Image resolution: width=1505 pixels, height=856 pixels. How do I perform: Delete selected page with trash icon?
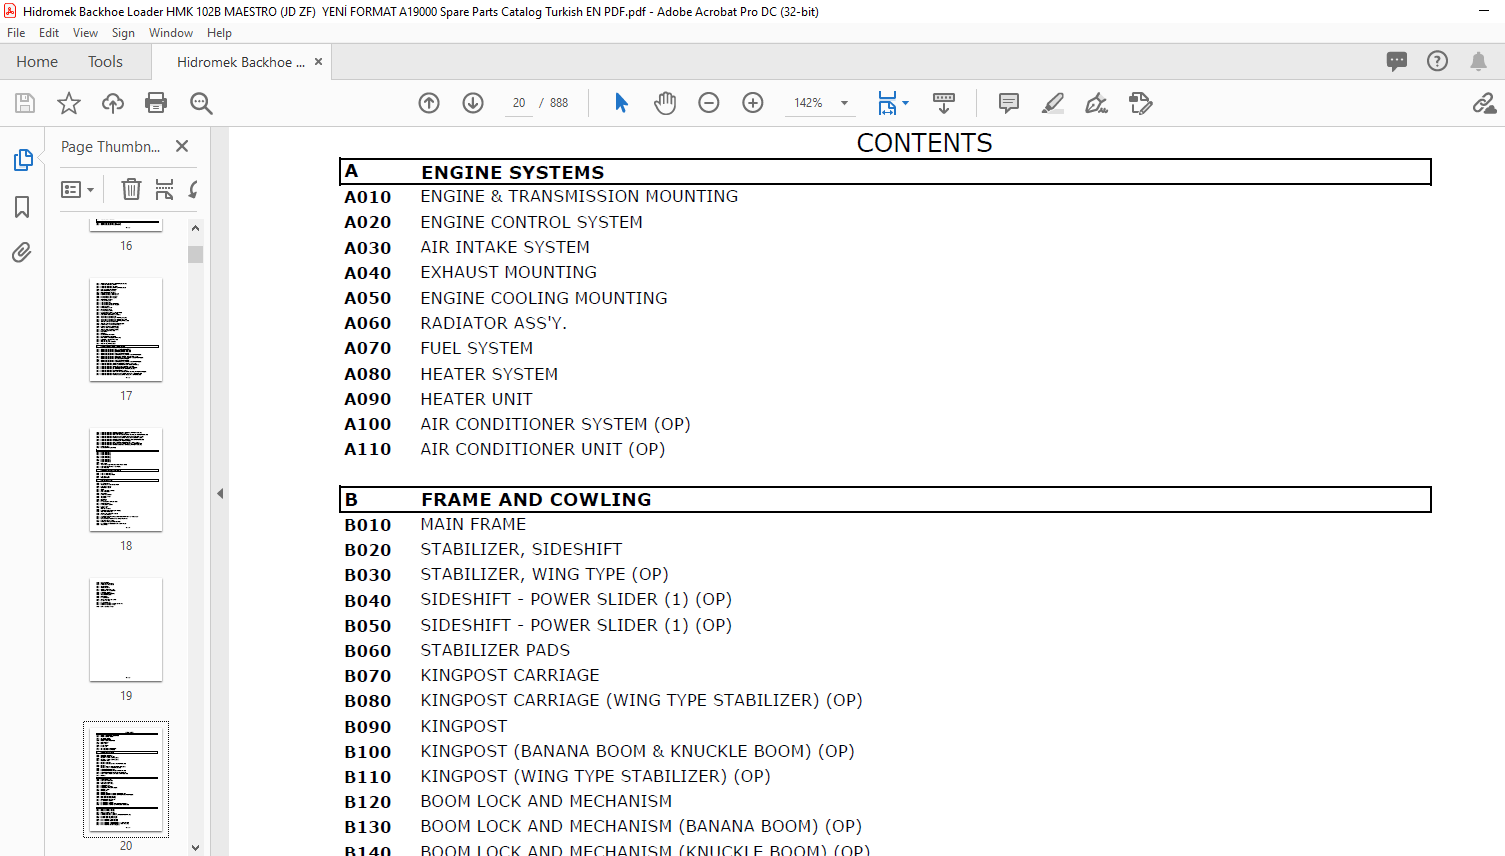tap(131, 189)
